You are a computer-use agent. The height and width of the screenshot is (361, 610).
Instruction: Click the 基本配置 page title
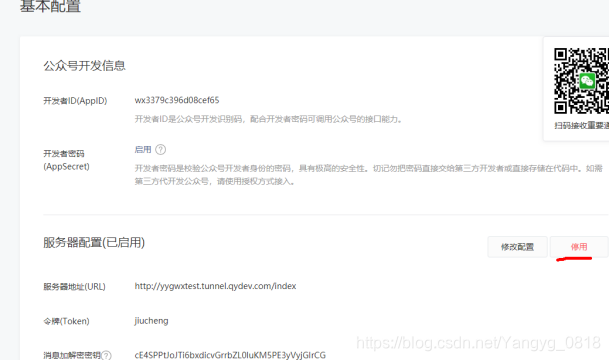[x=50, y=6]
